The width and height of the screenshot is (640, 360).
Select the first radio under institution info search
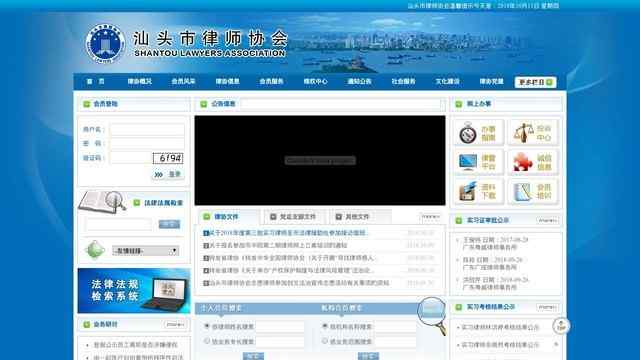coord(325,326)
